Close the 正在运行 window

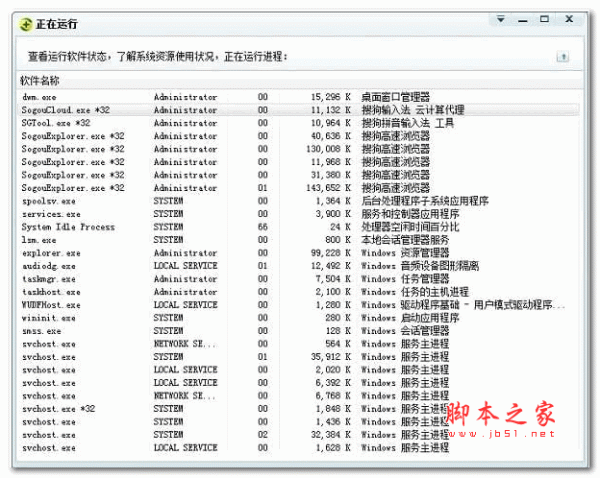[x=569, y=19]
